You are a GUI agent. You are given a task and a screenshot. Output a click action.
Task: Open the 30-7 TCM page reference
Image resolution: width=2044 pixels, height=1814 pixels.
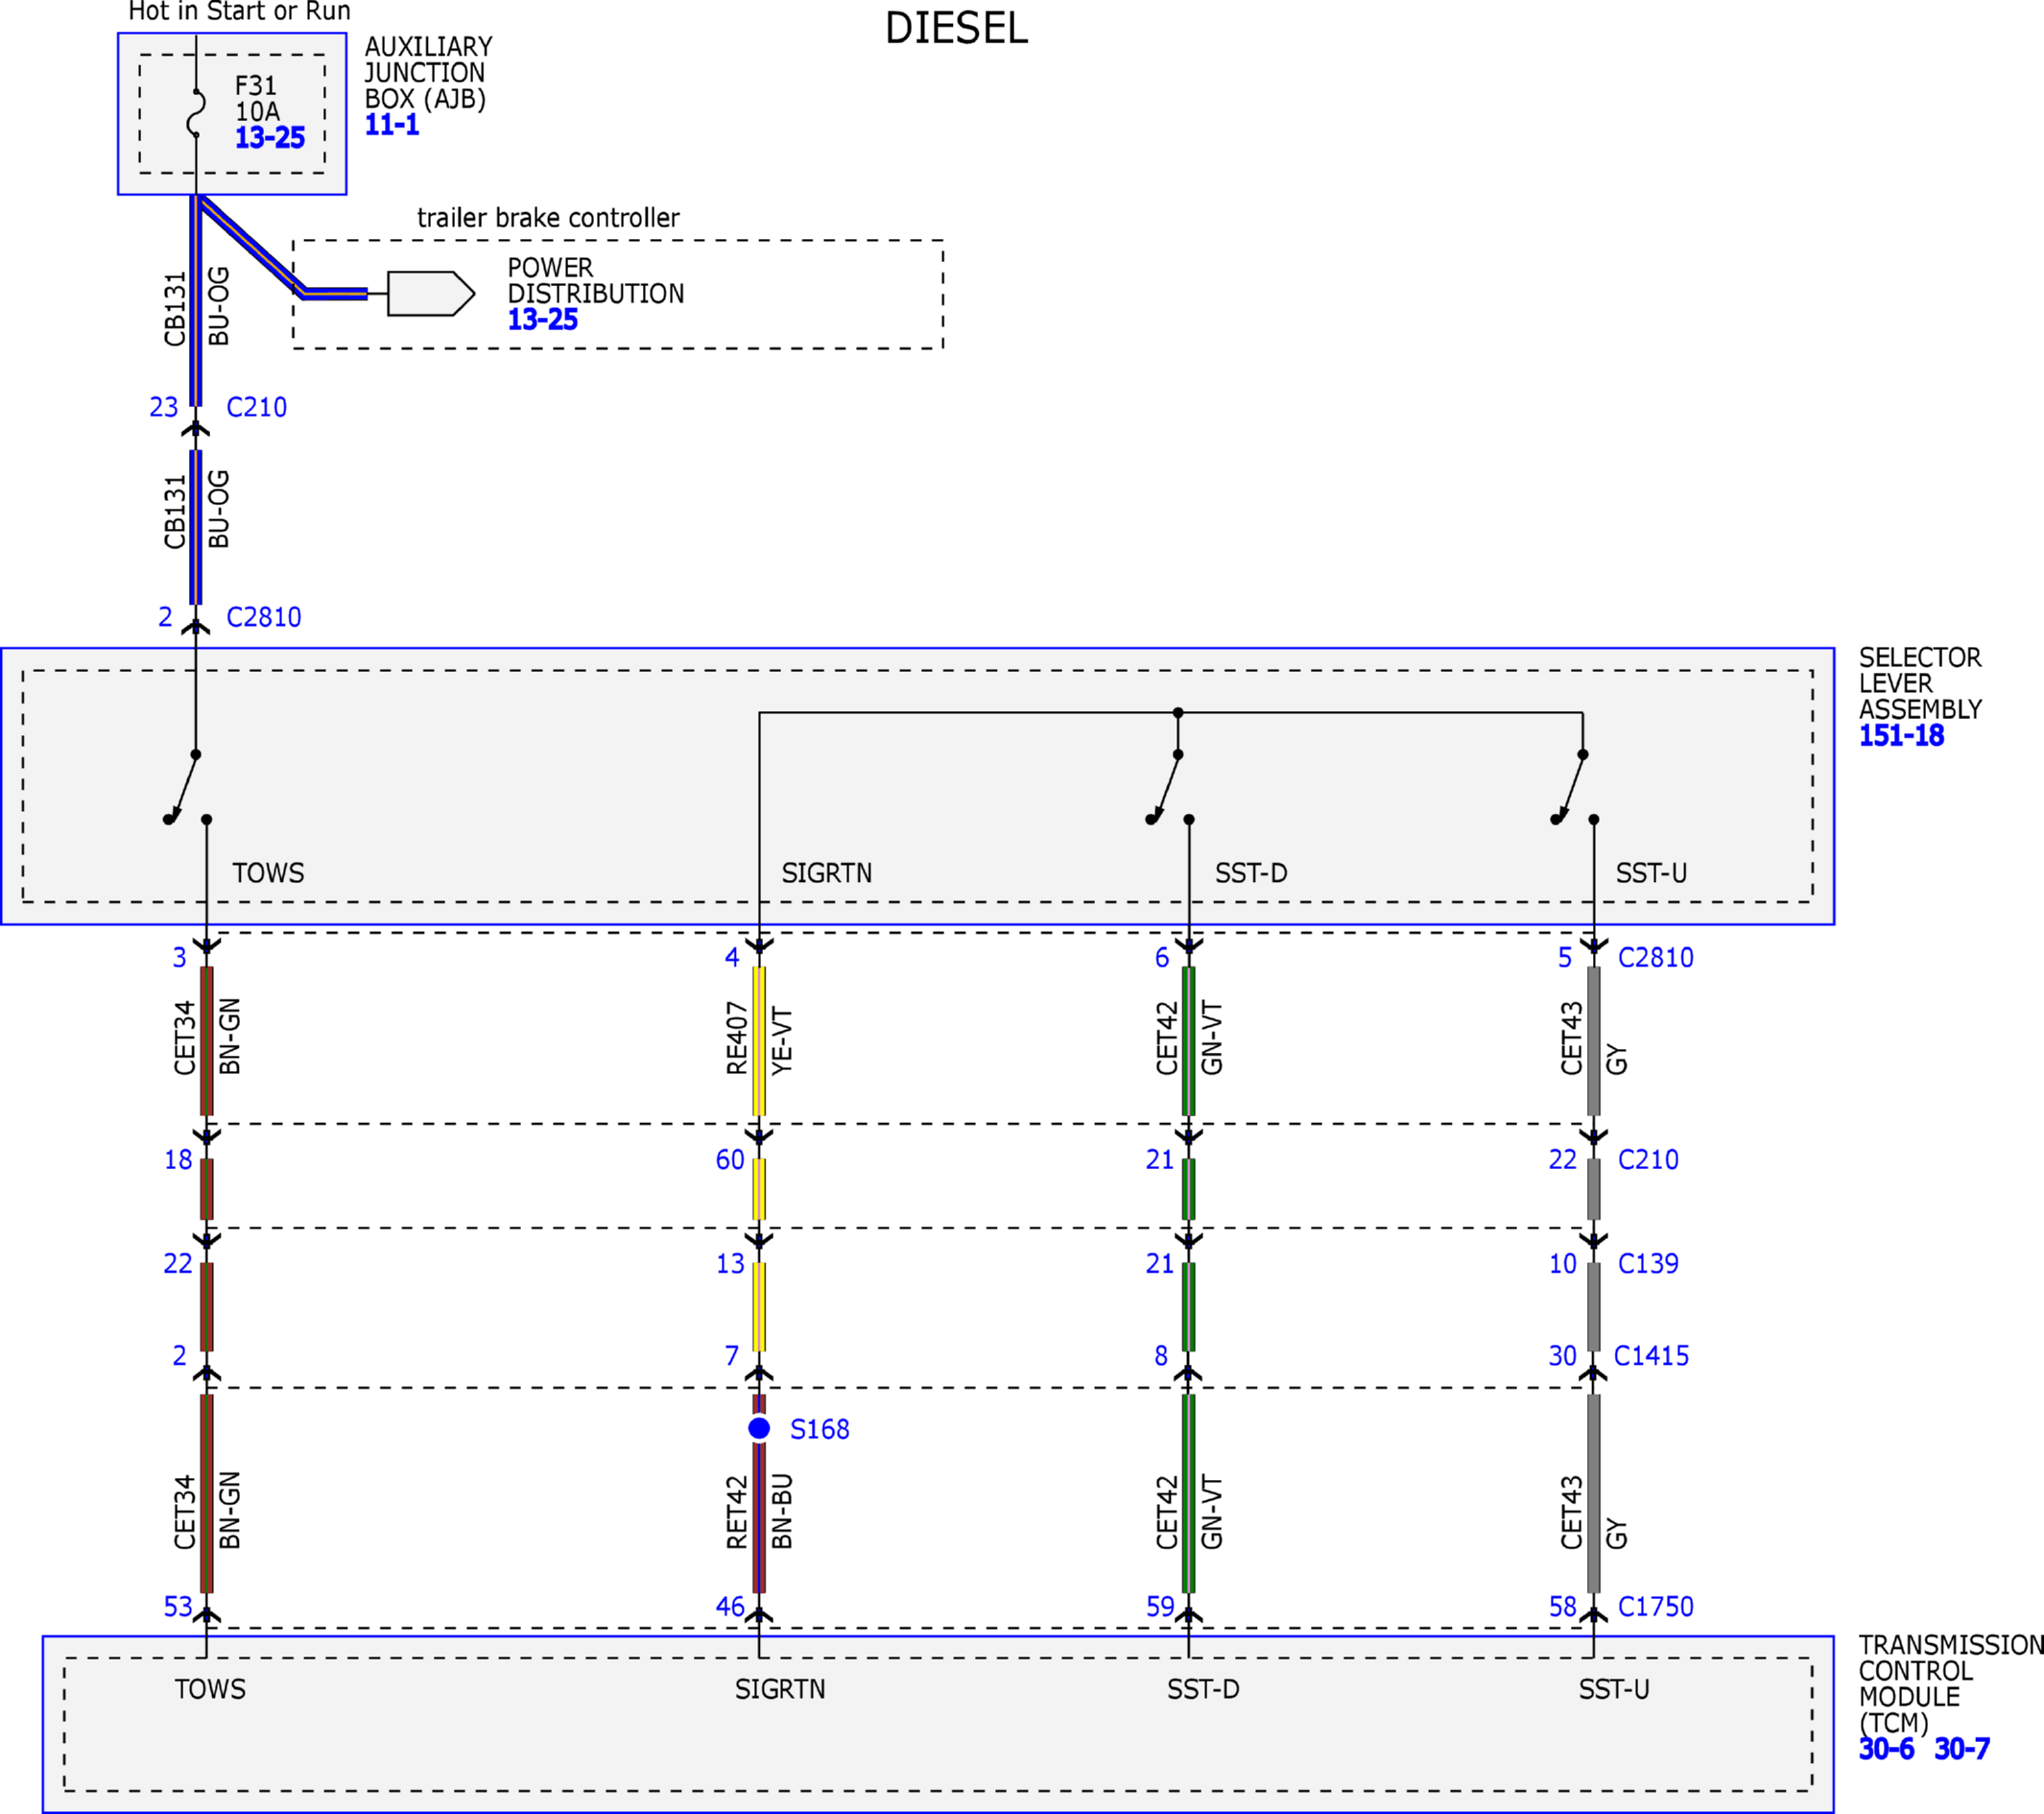pos(1962,1749)
